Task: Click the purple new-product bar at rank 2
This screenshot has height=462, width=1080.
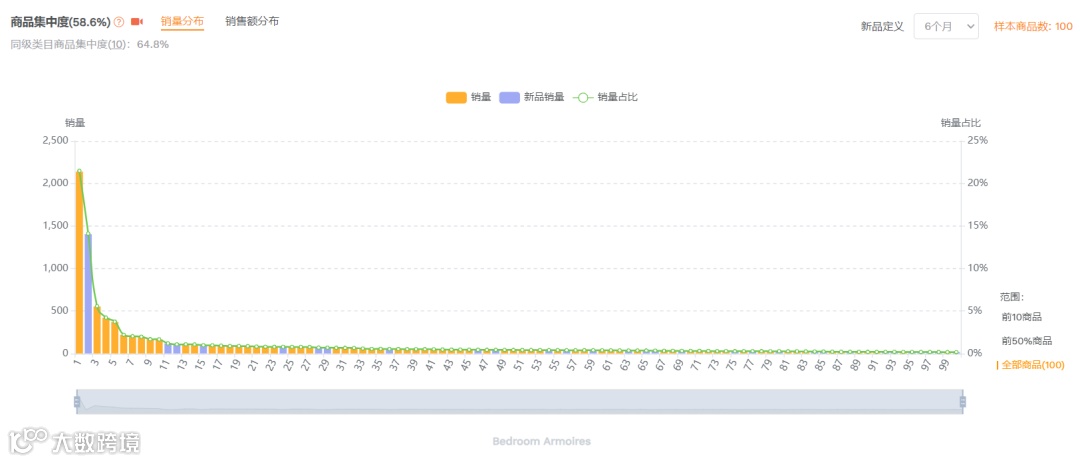Action: 88,293
